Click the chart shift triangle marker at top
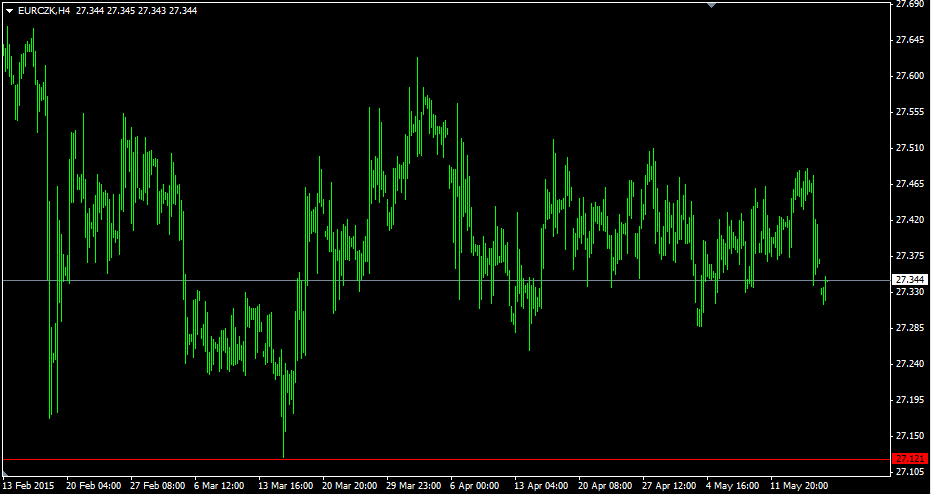Image resolution: width=931 pixels, height=494 pixels. coord(711,5)
